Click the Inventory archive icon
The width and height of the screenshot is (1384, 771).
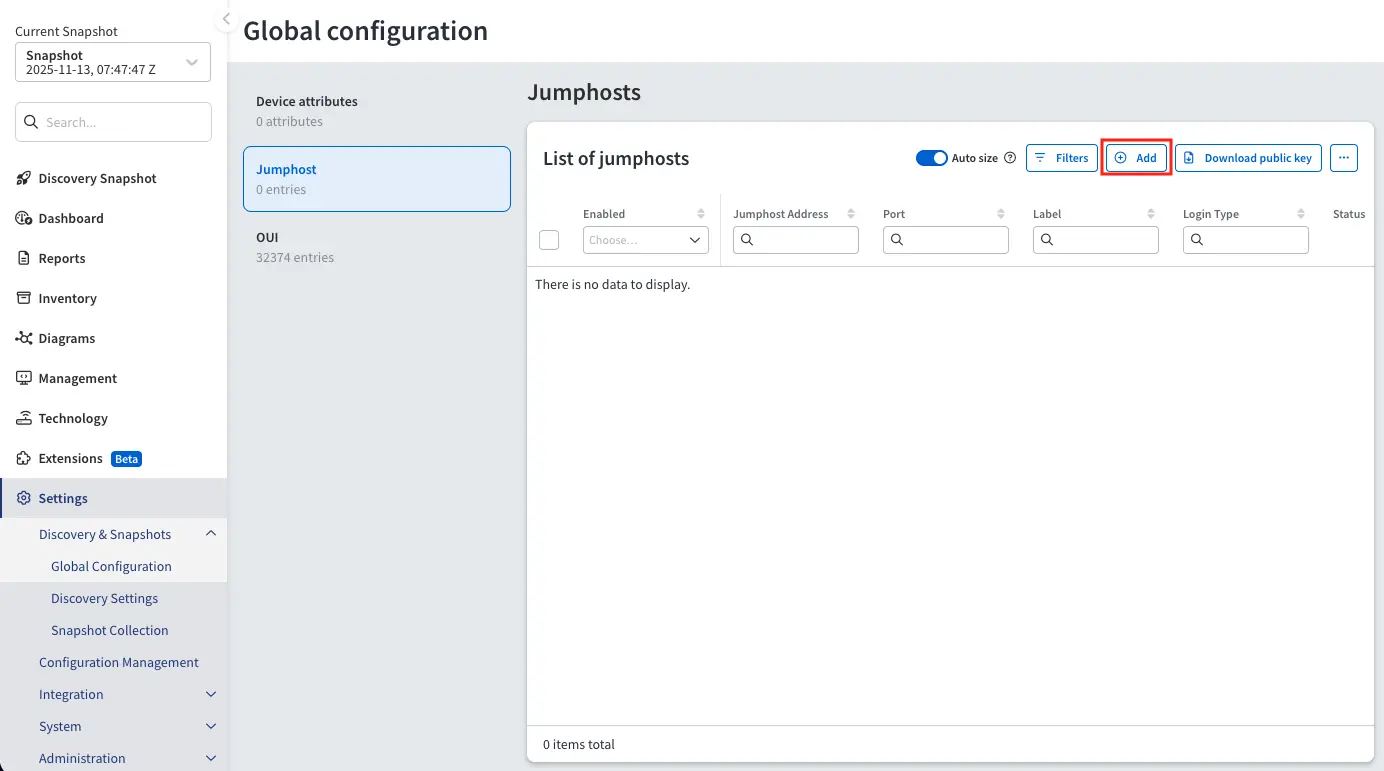pyautogui.click(x=24, y=298)
